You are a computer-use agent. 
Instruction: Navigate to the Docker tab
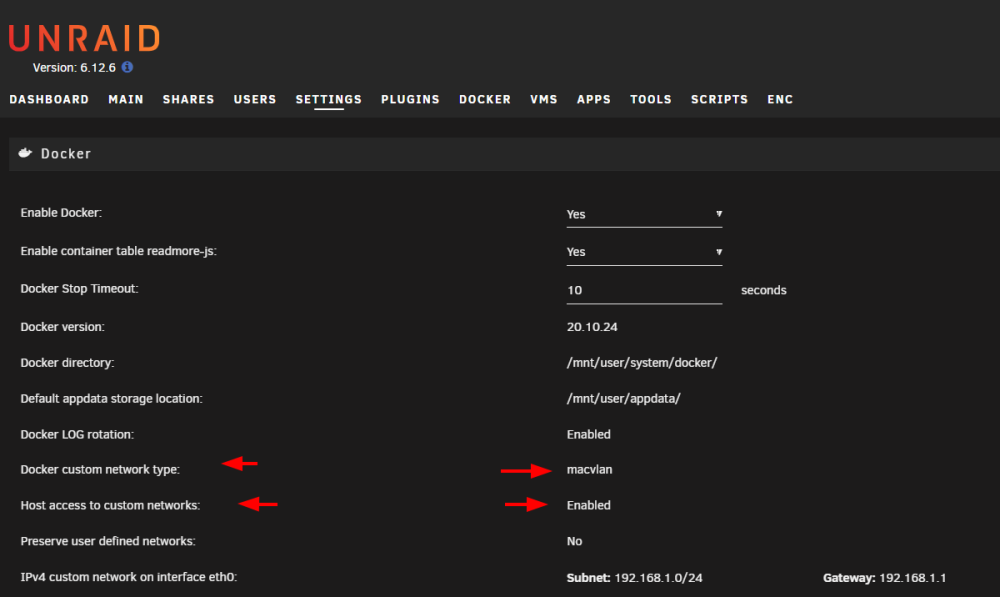(485, 100)
